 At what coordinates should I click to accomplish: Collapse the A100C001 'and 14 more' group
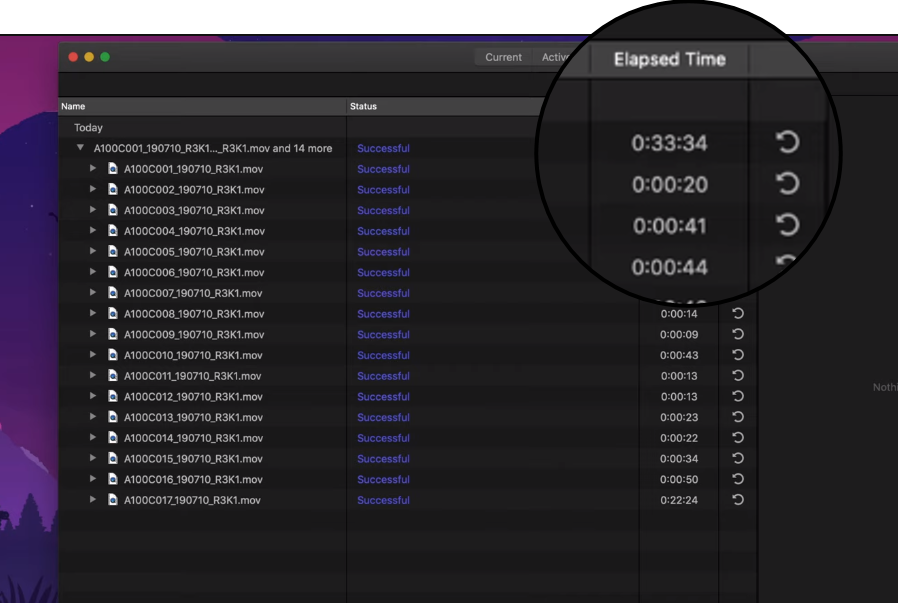80,148
